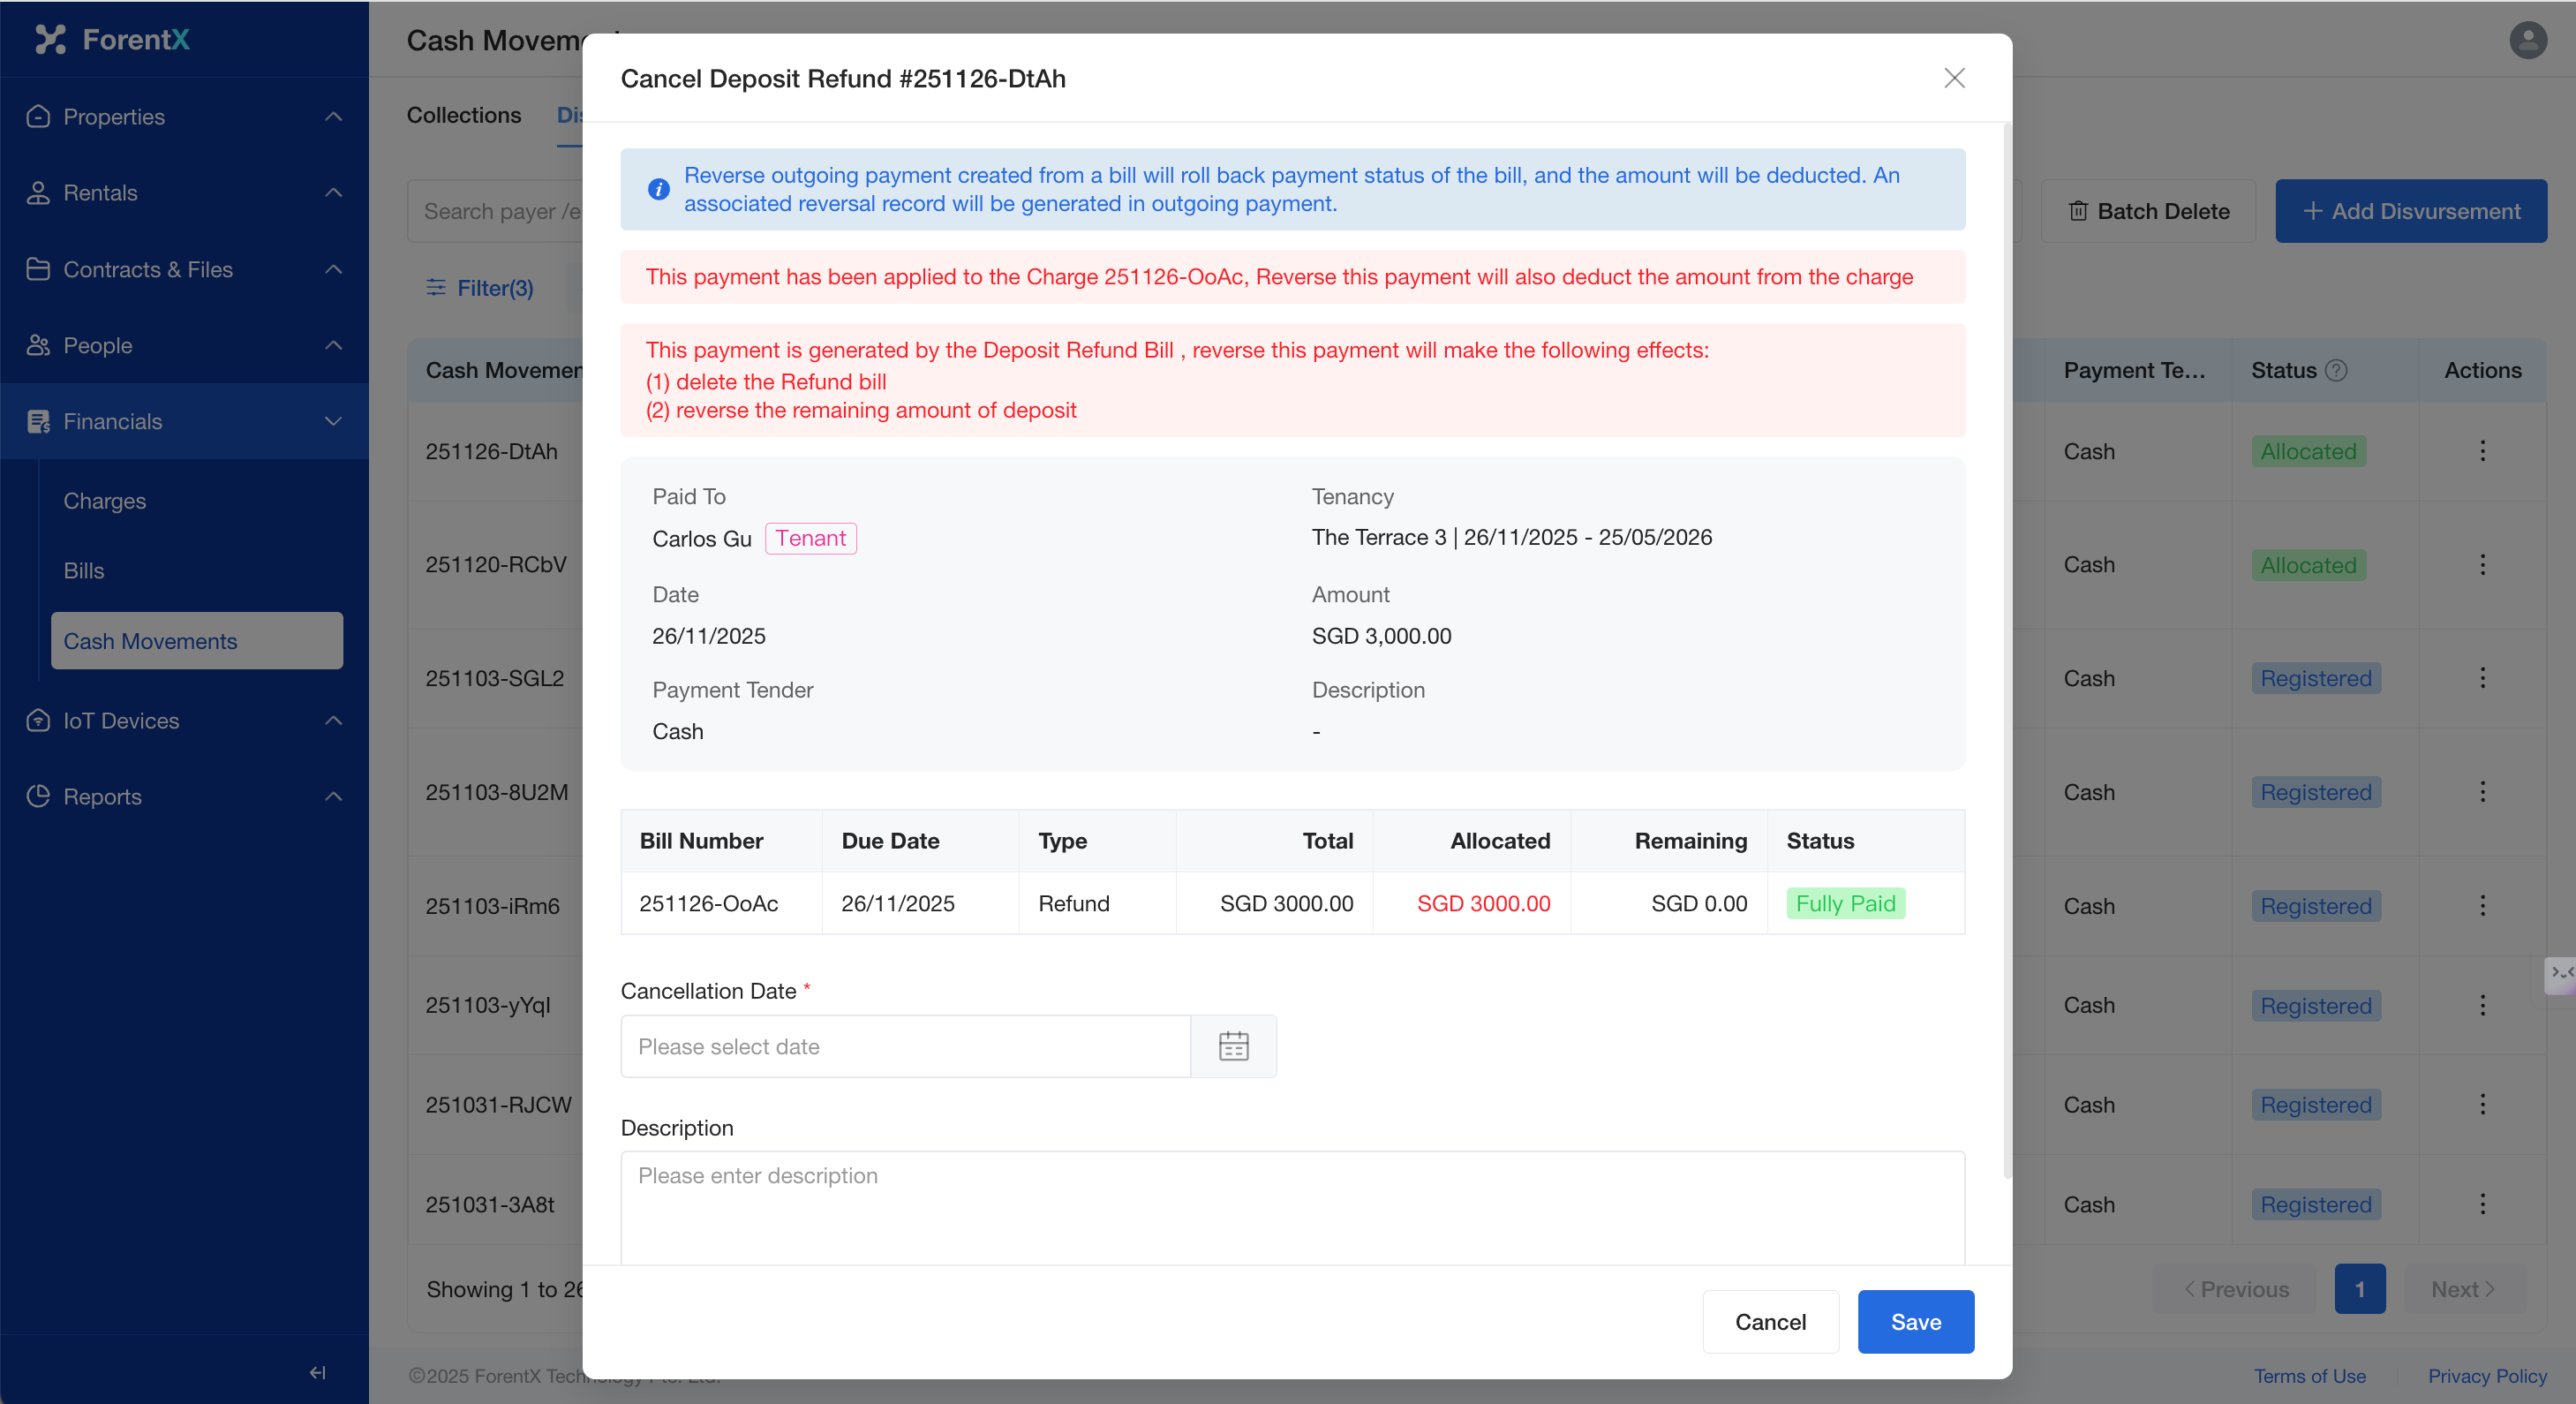The height and width of the screenshot is (1404, 2576).
Task: Click the ForentX logo icon
Action: point(50,39)
